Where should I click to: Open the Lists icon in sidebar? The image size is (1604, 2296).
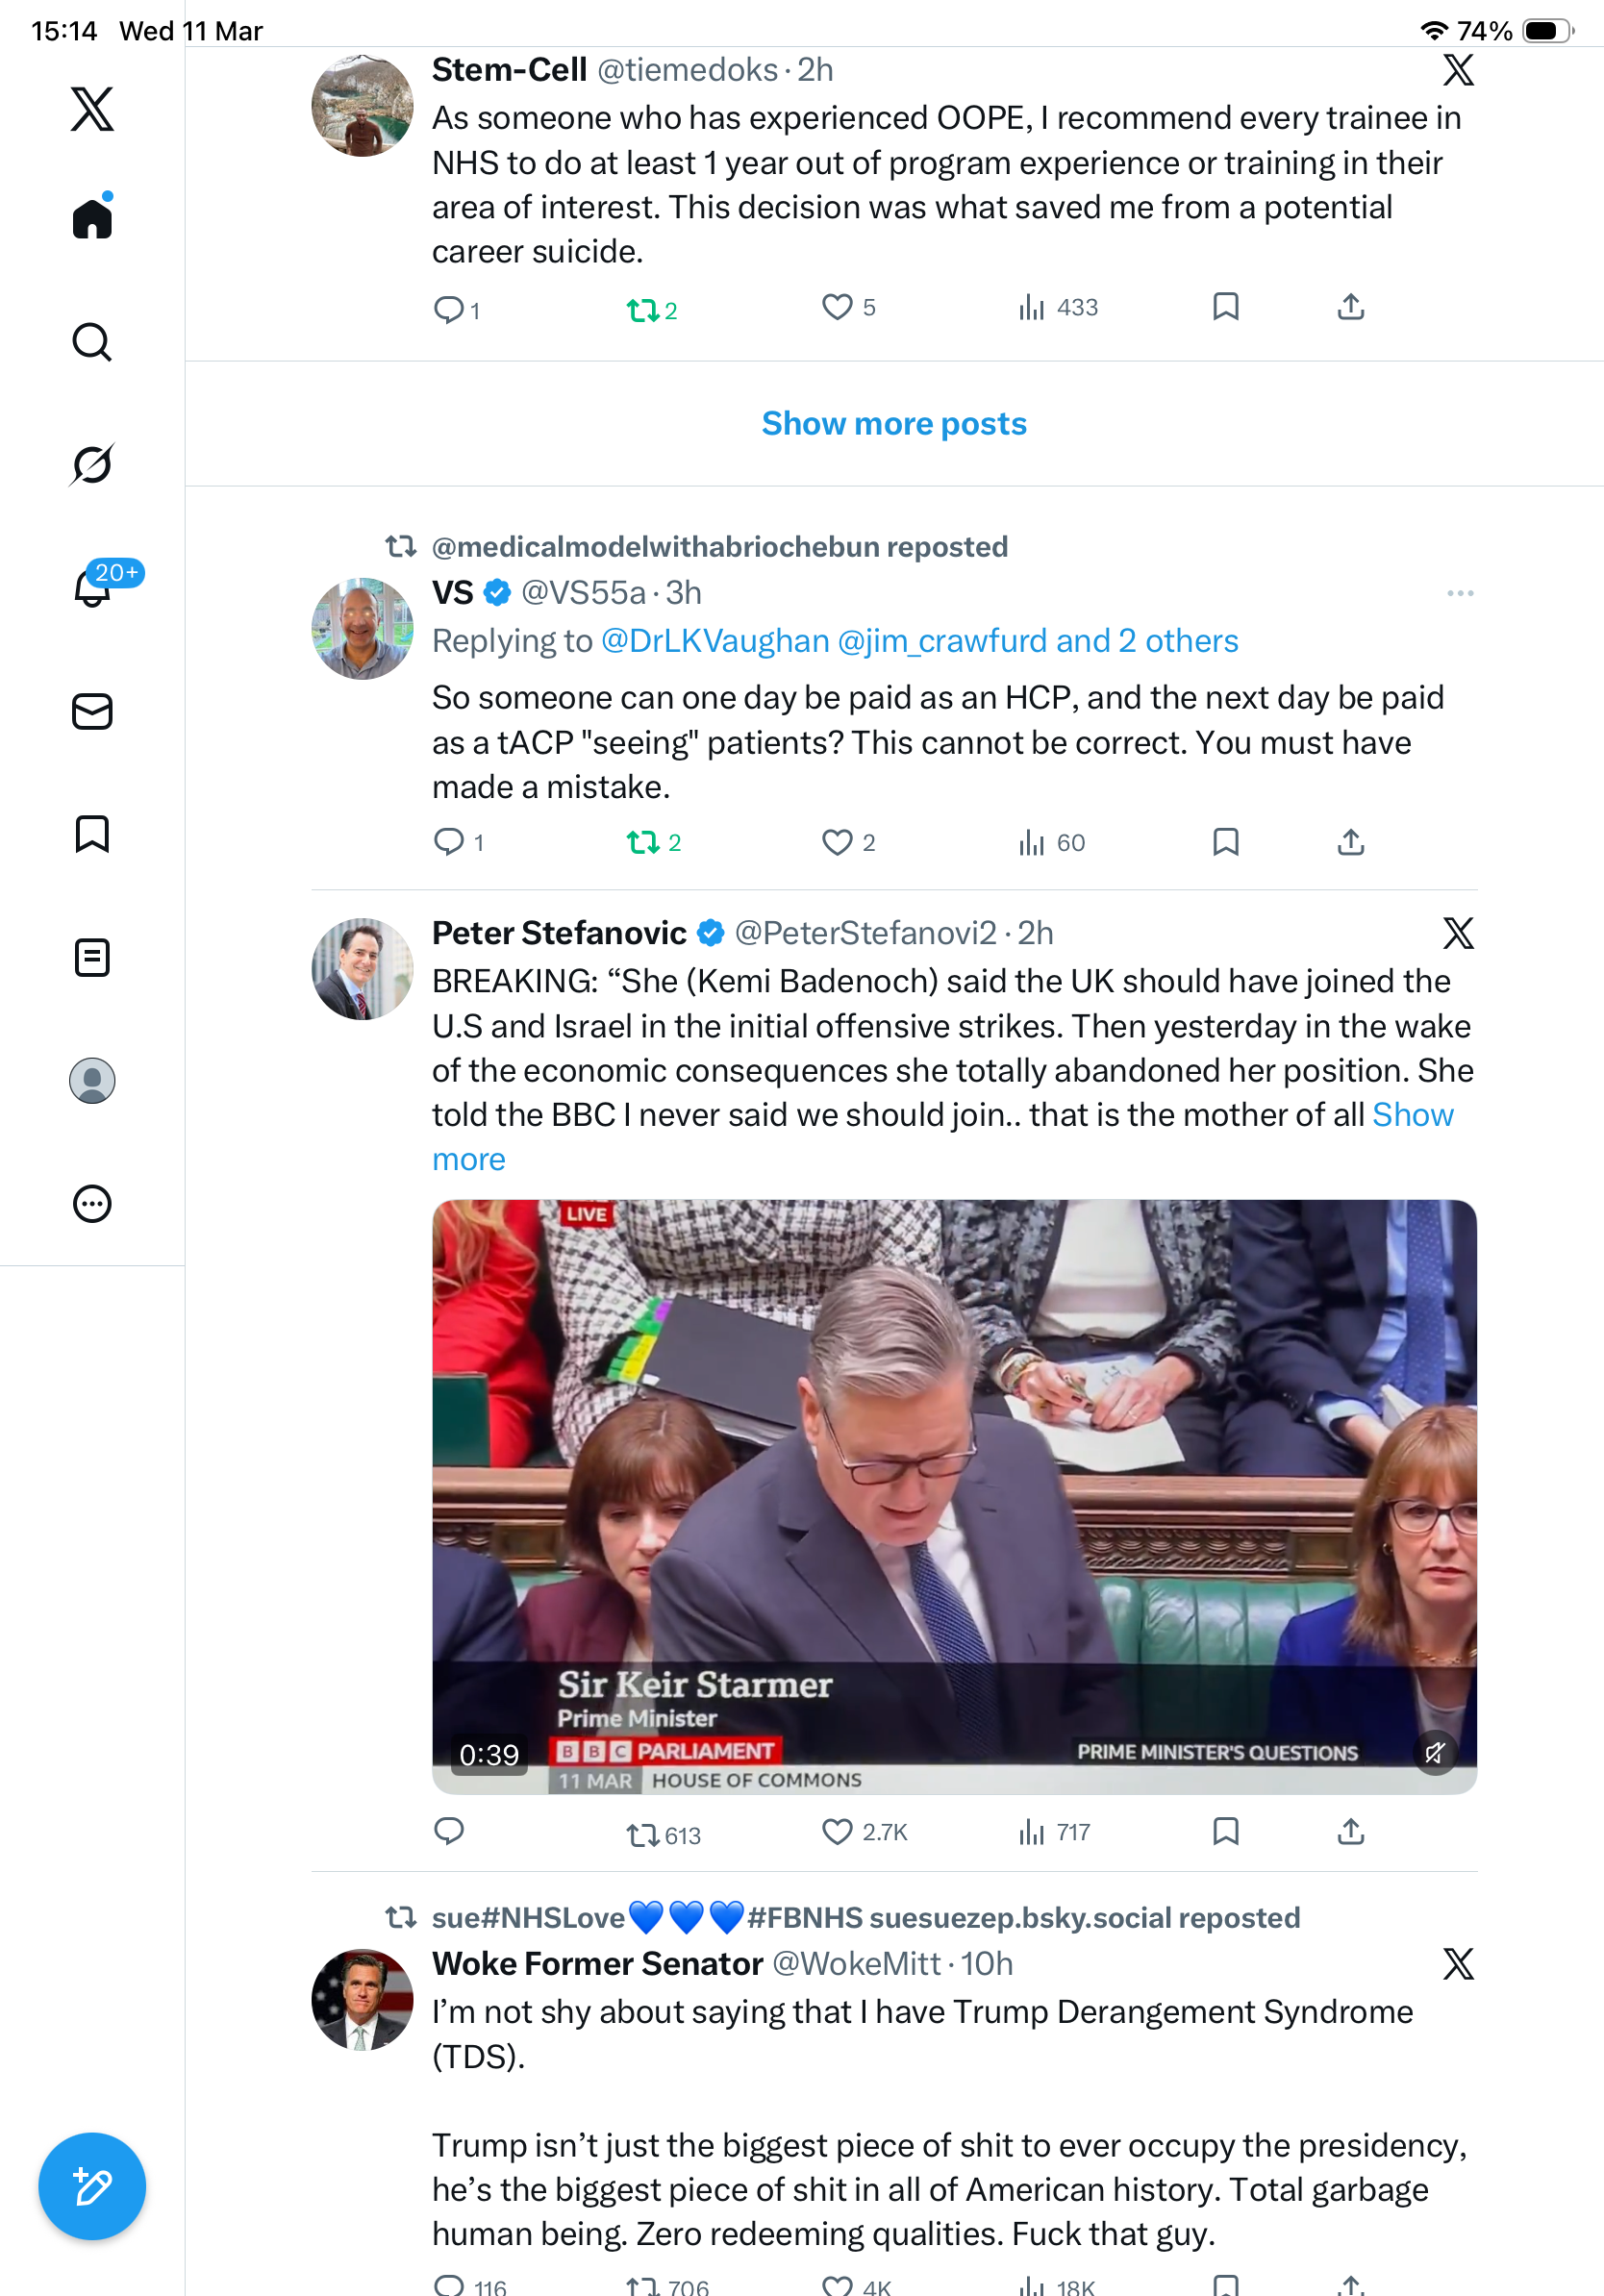pyautogui.click(x=92, y=957)
